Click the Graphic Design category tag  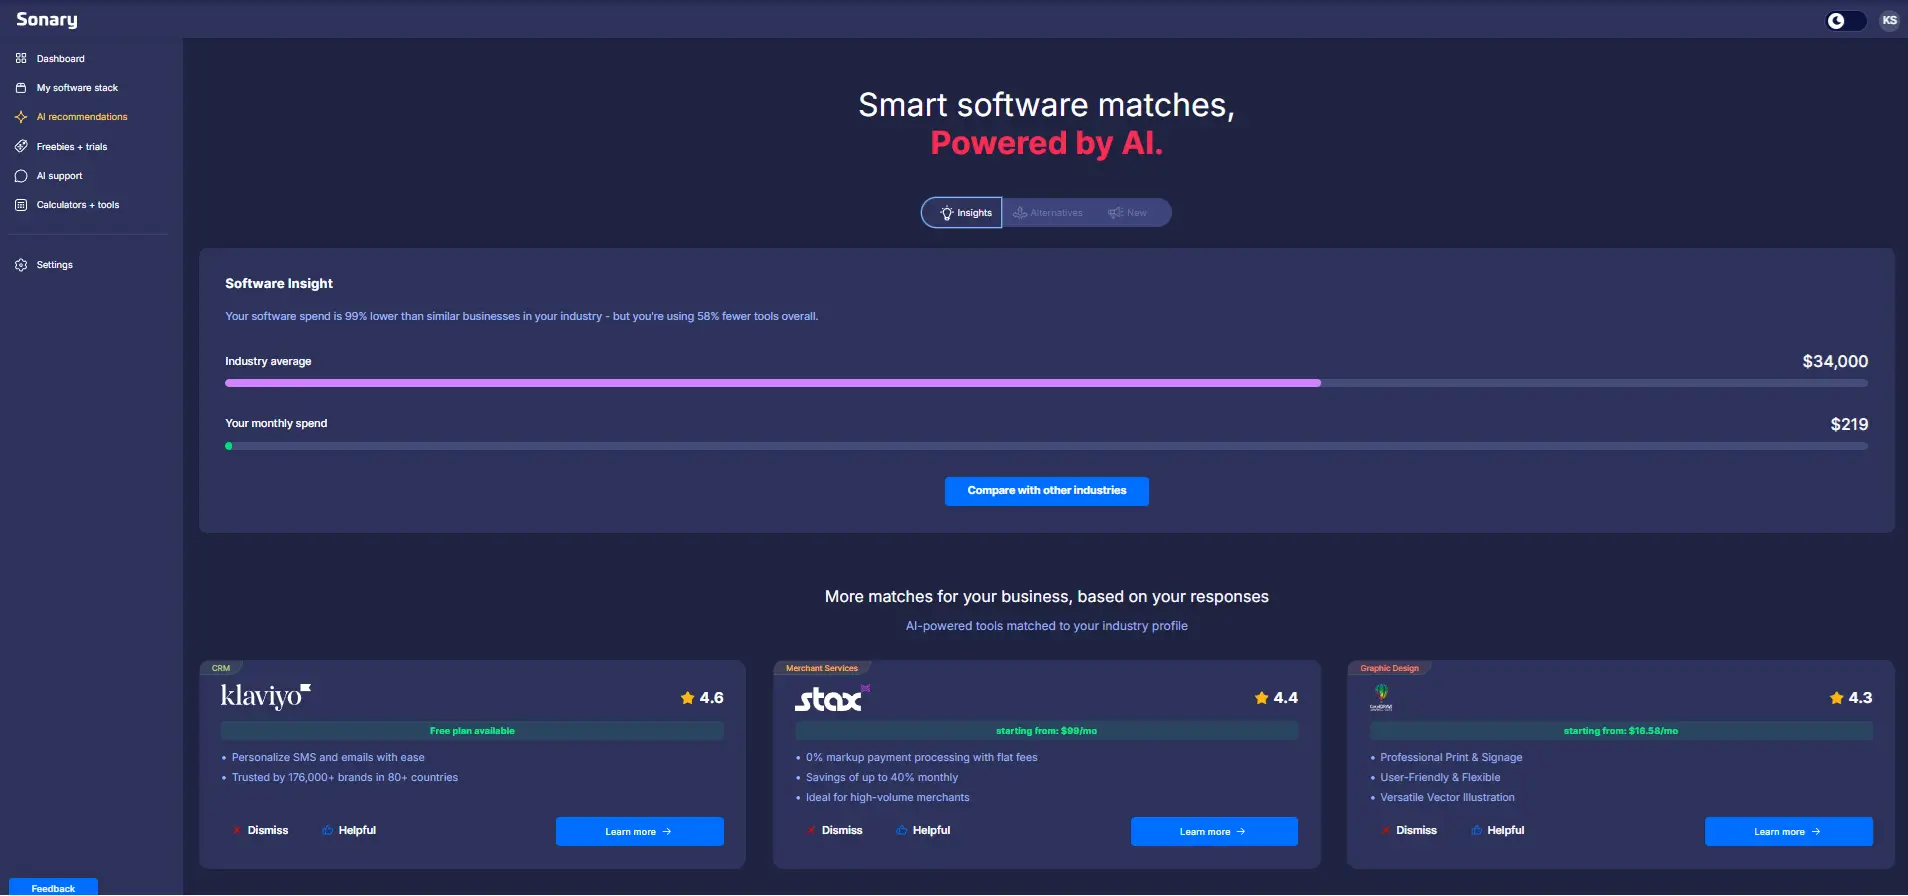[1389, 668]
